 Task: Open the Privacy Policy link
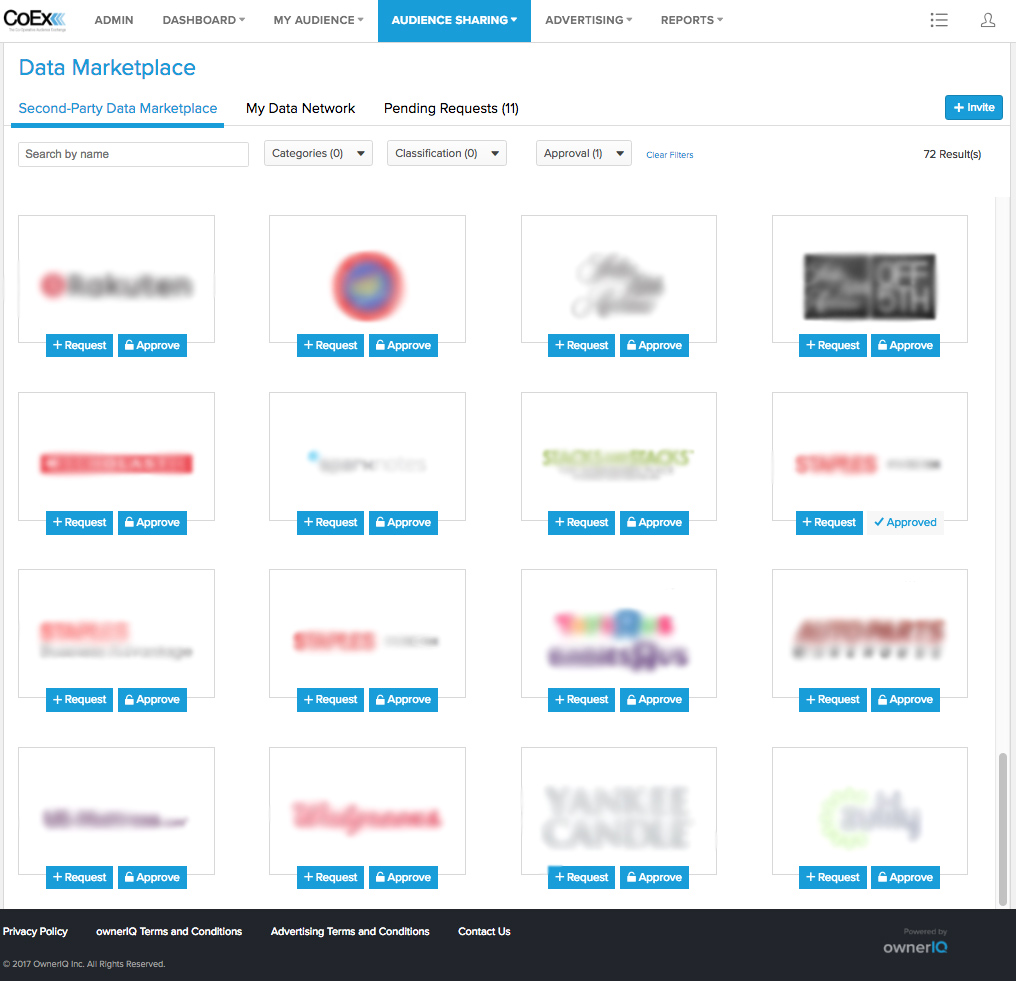[35, 931]
